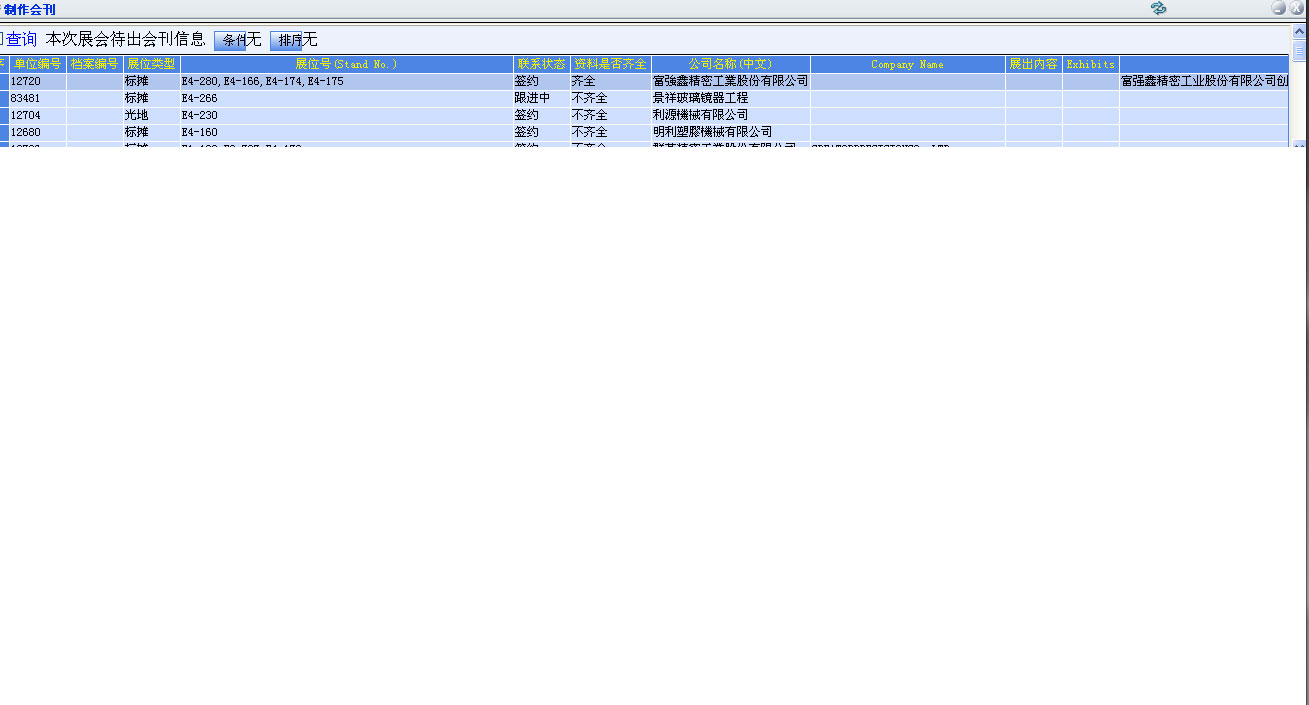Click the scroll-up arrow of vertical scrollbar

click(1300, 32)
